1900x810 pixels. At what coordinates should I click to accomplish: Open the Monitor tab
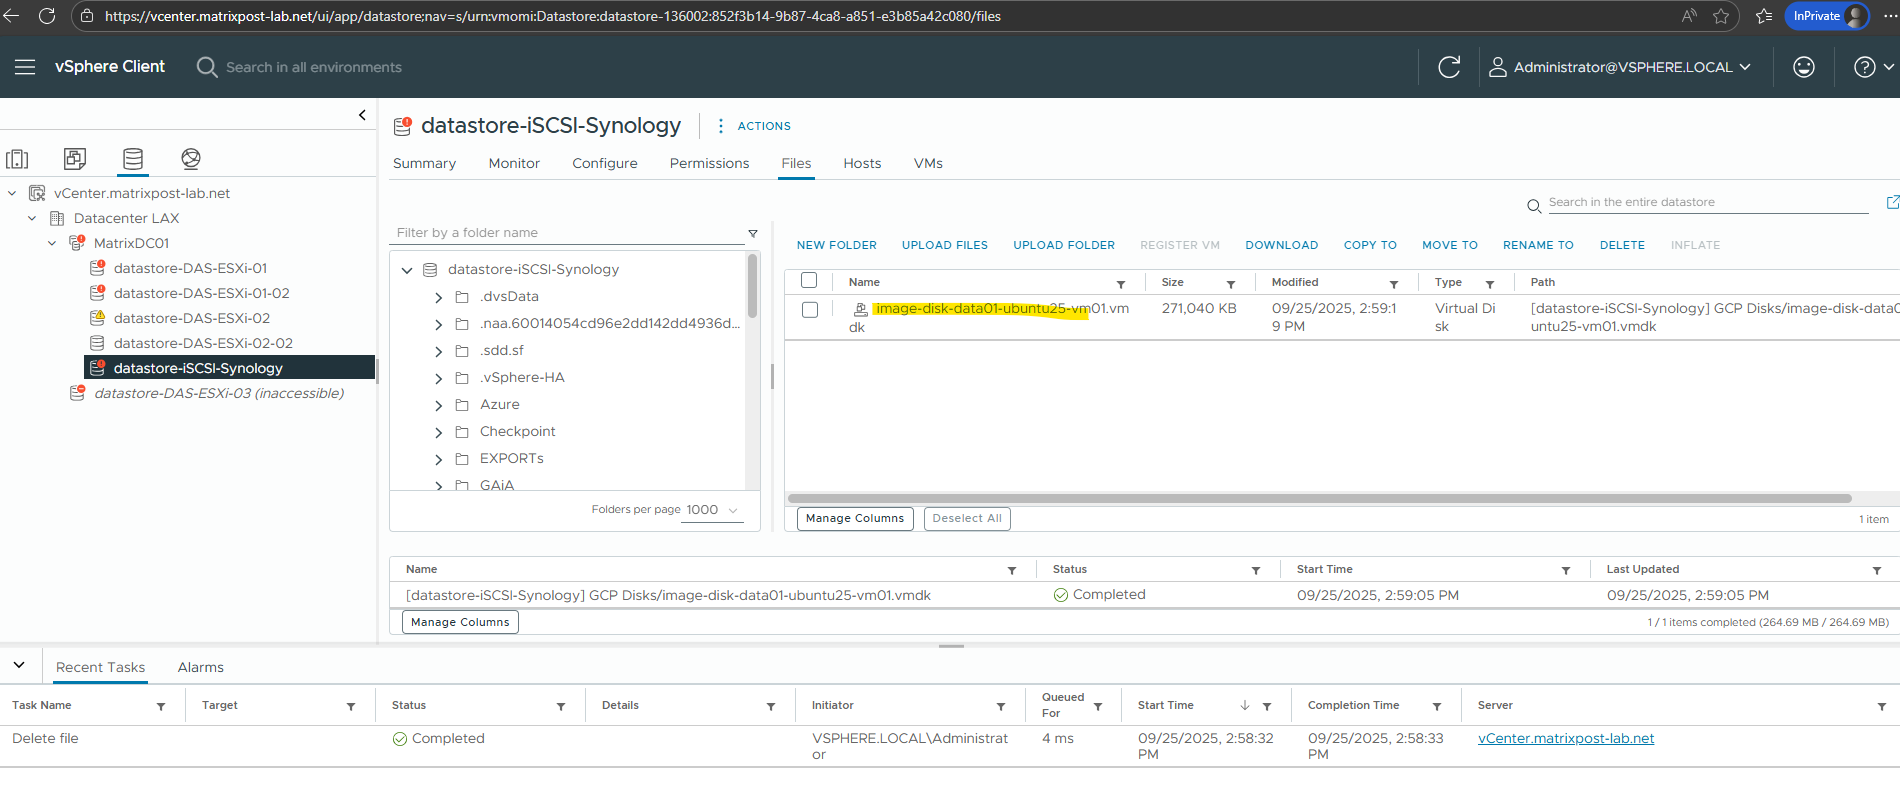(514, 163)
